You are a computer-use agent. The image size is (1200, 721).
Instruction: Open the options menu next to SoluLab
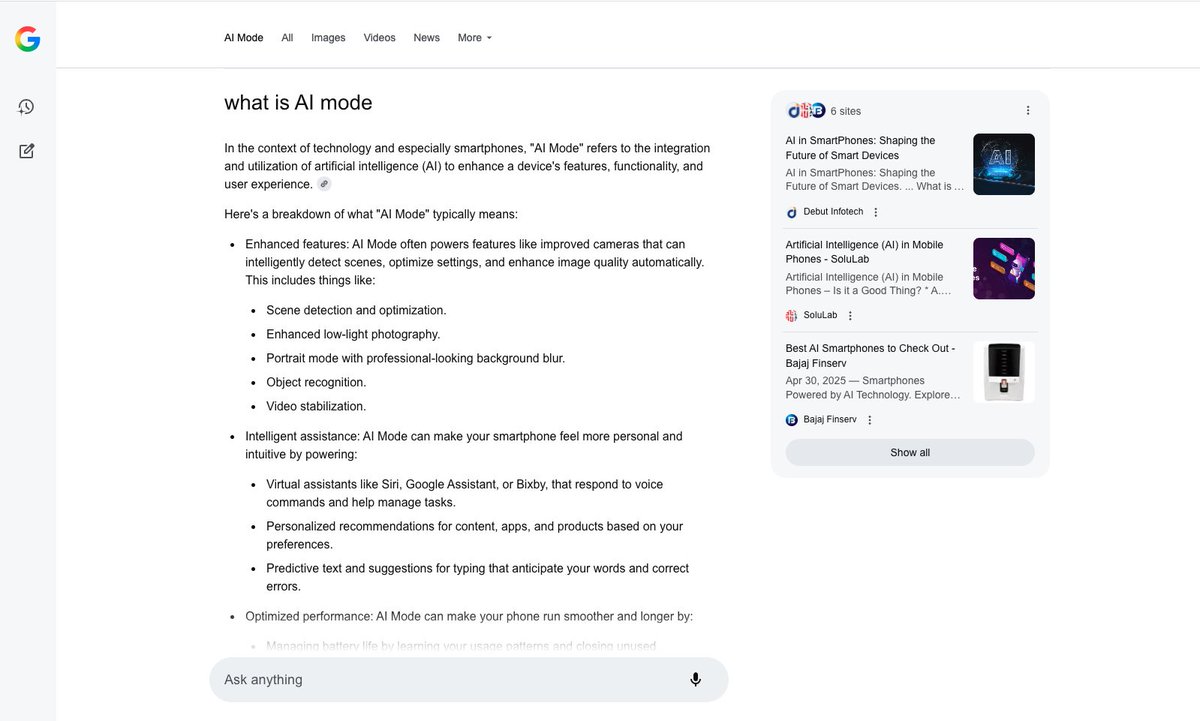click(x=850, y=316)
